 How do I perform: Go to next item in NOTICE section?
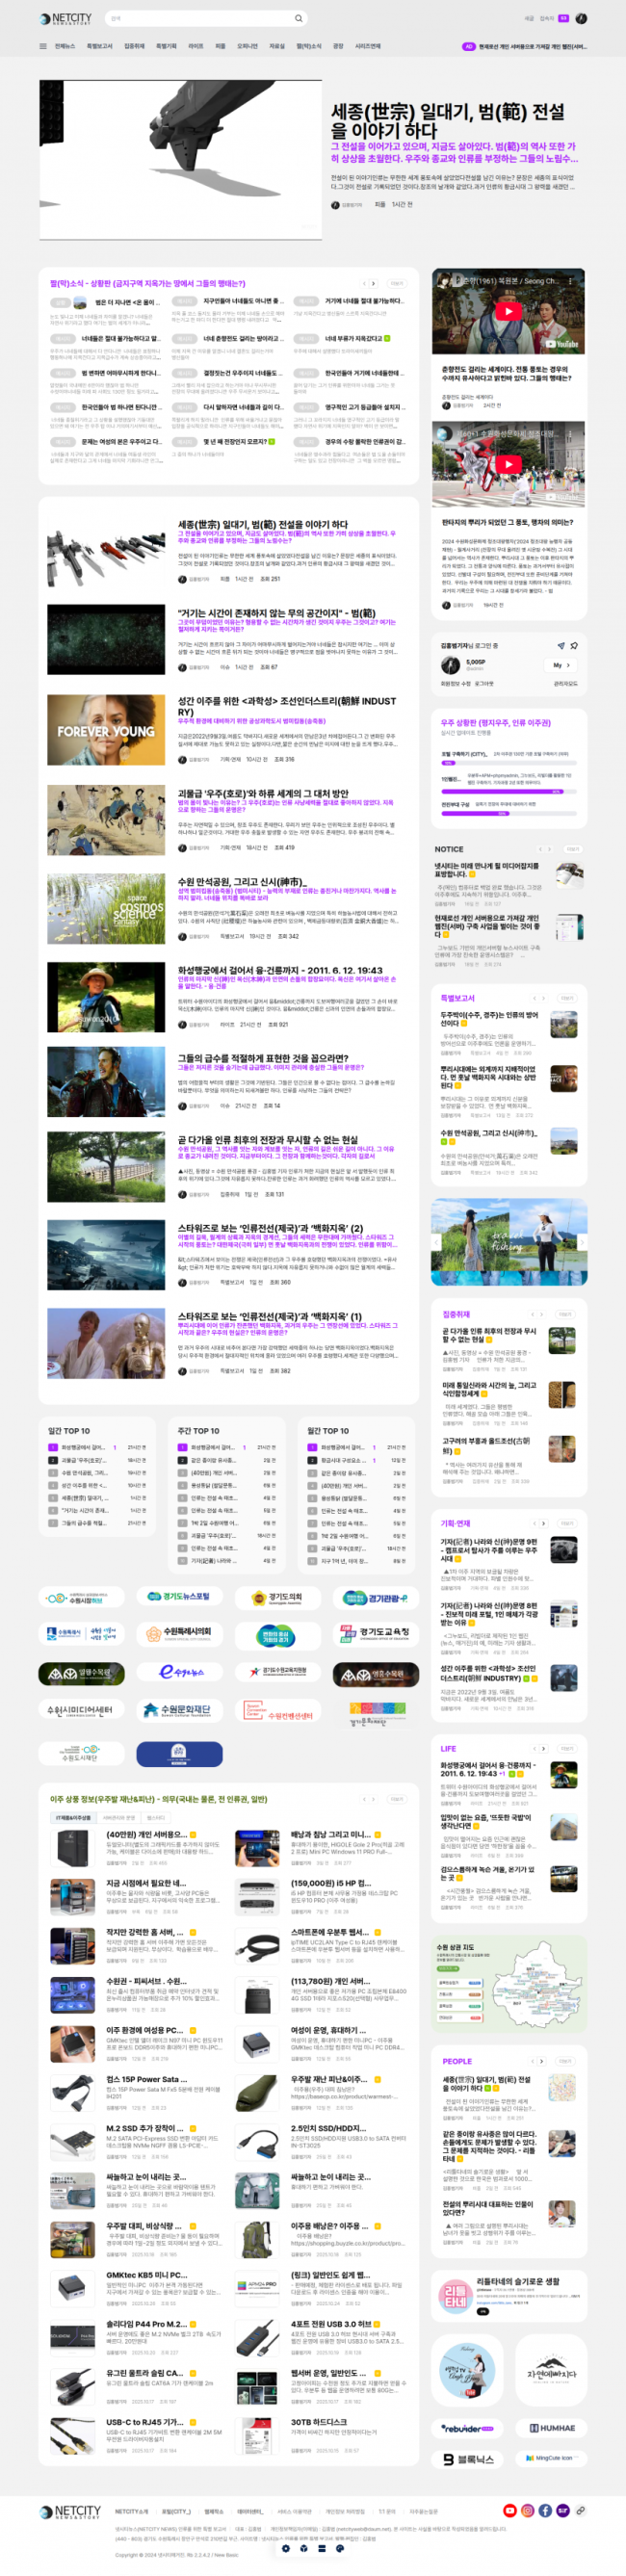(x=549, y=849)
